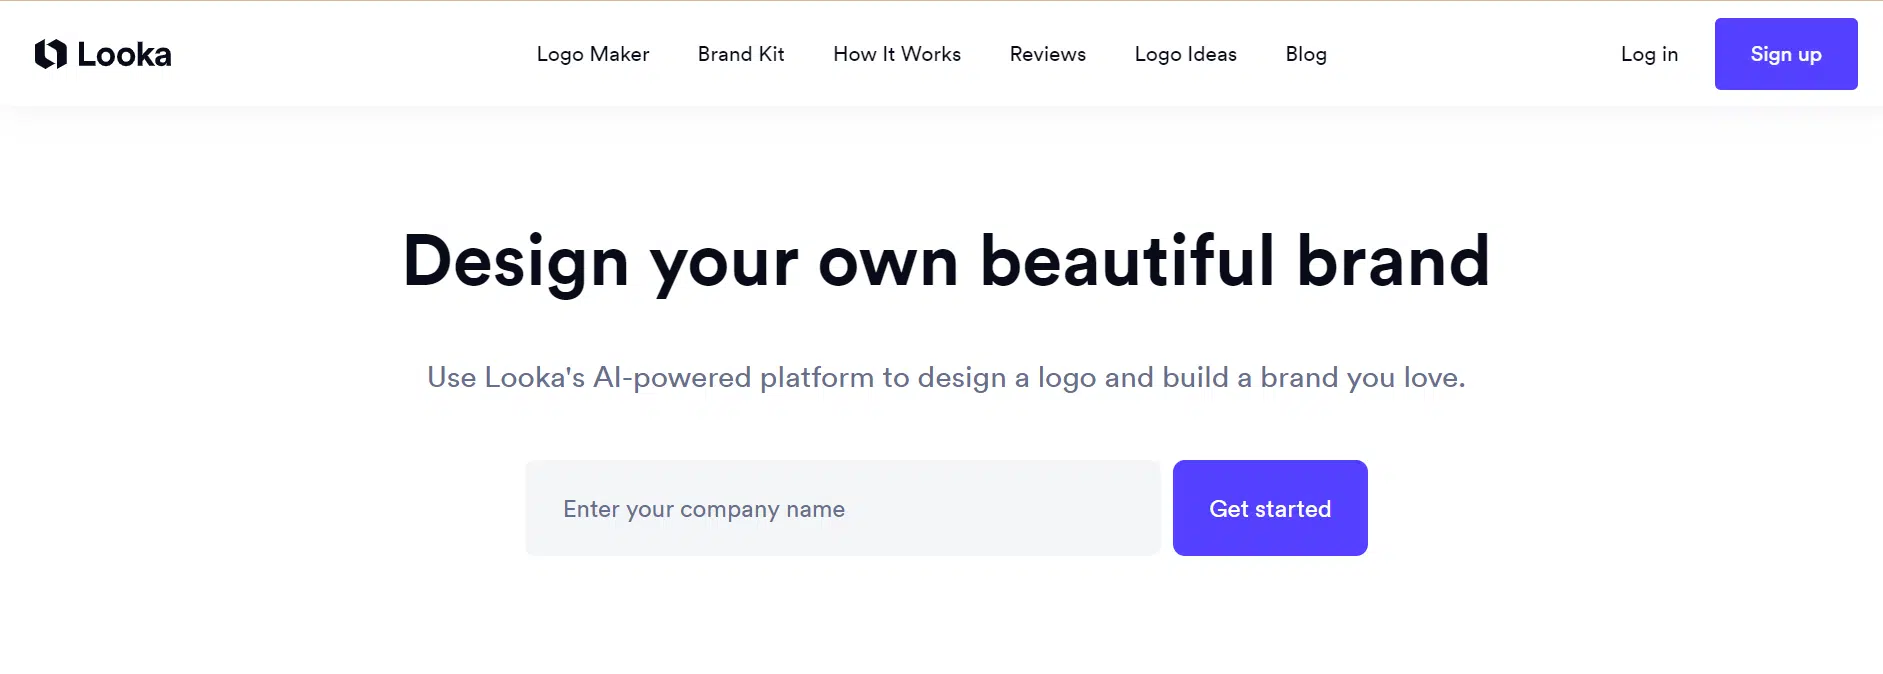The height and width of the screenshot is (674, 1883).
Task: View the Reviews page
Action: 1047,54
